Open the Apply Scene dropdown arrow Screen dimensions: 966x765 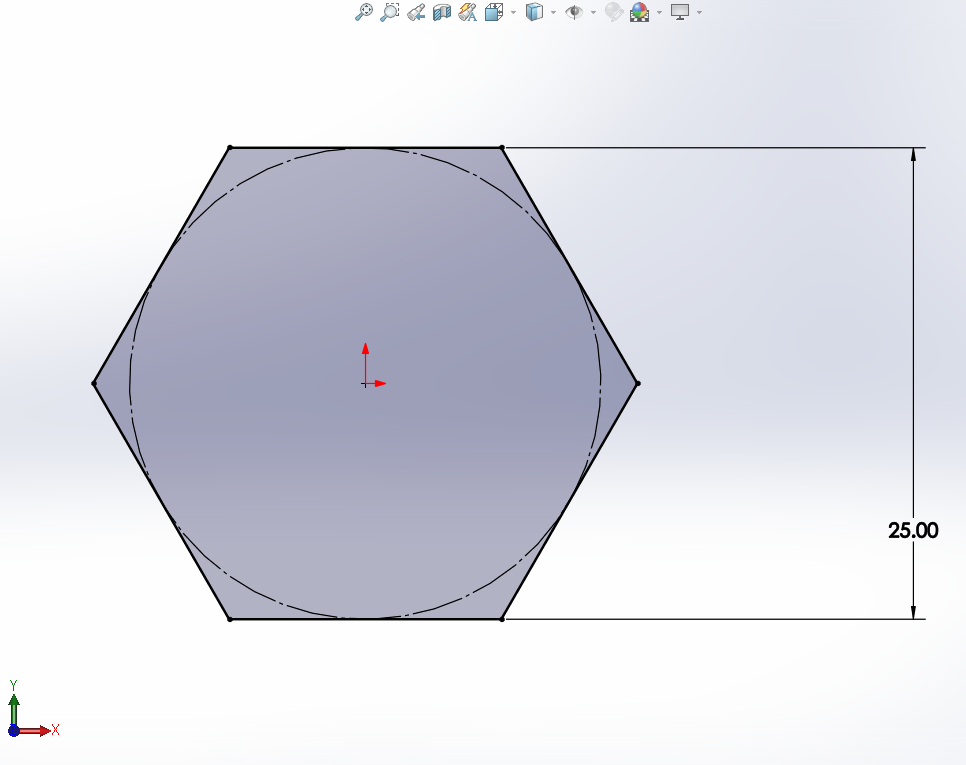pos(659,12)
